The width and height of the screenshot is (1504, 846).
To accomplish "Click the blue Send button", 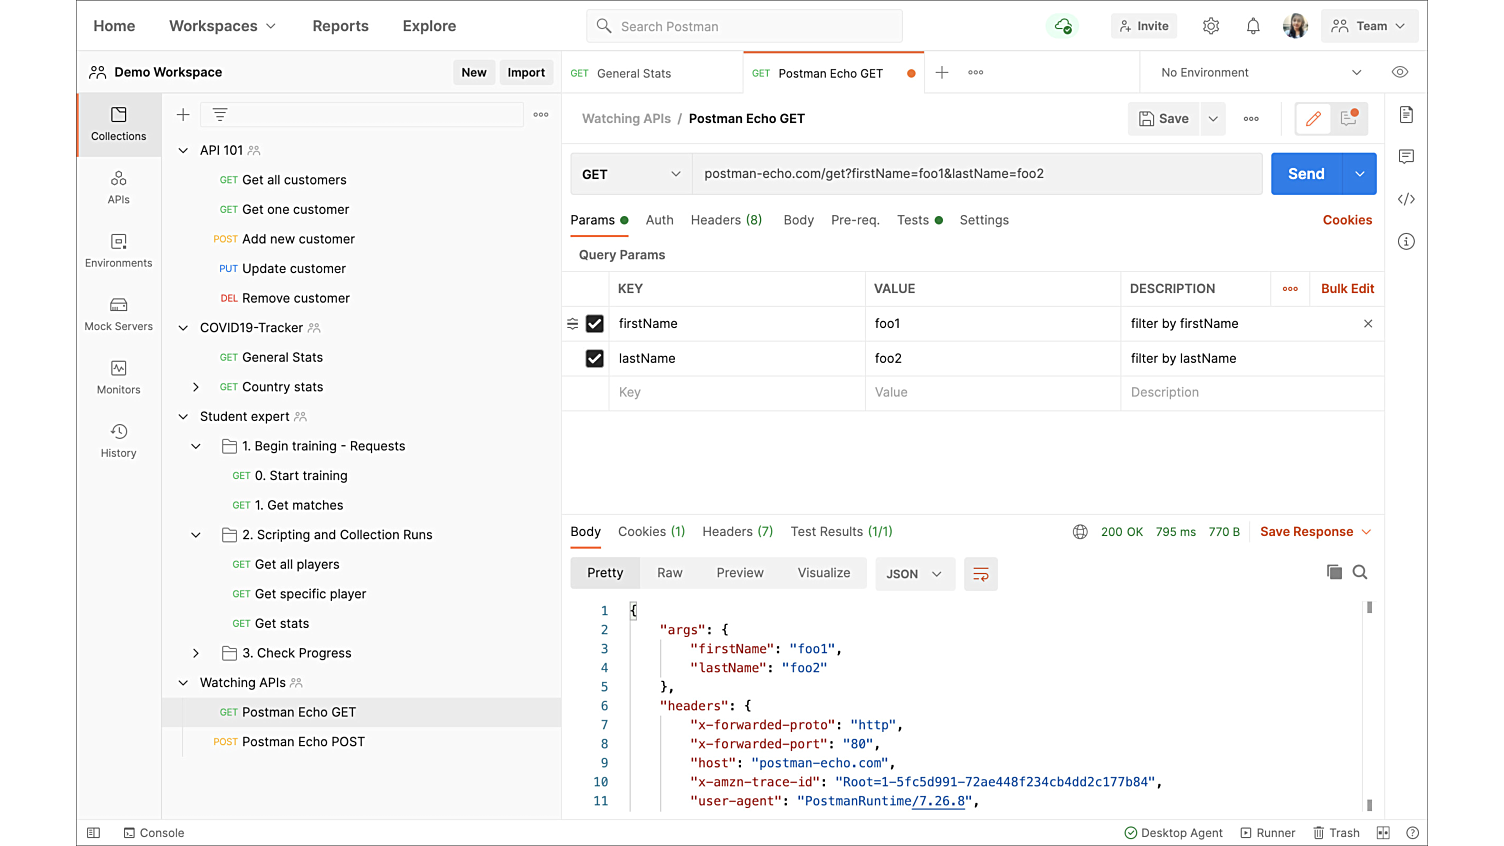I will coord(1306,174).
